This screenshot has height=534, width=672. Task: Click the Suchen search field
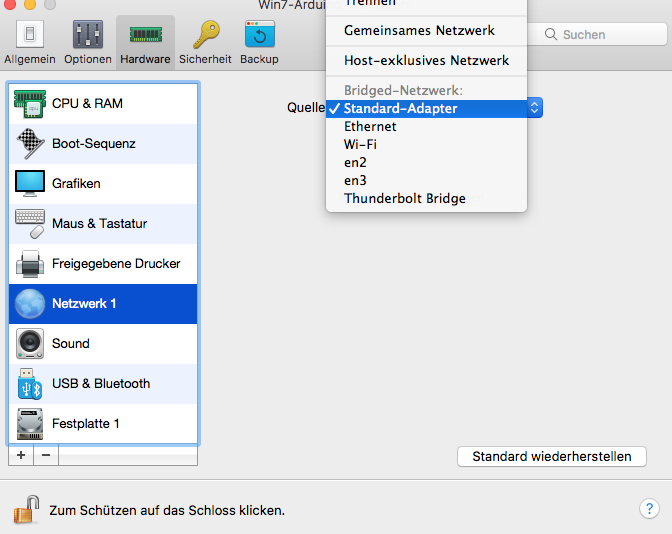point(599,34)
